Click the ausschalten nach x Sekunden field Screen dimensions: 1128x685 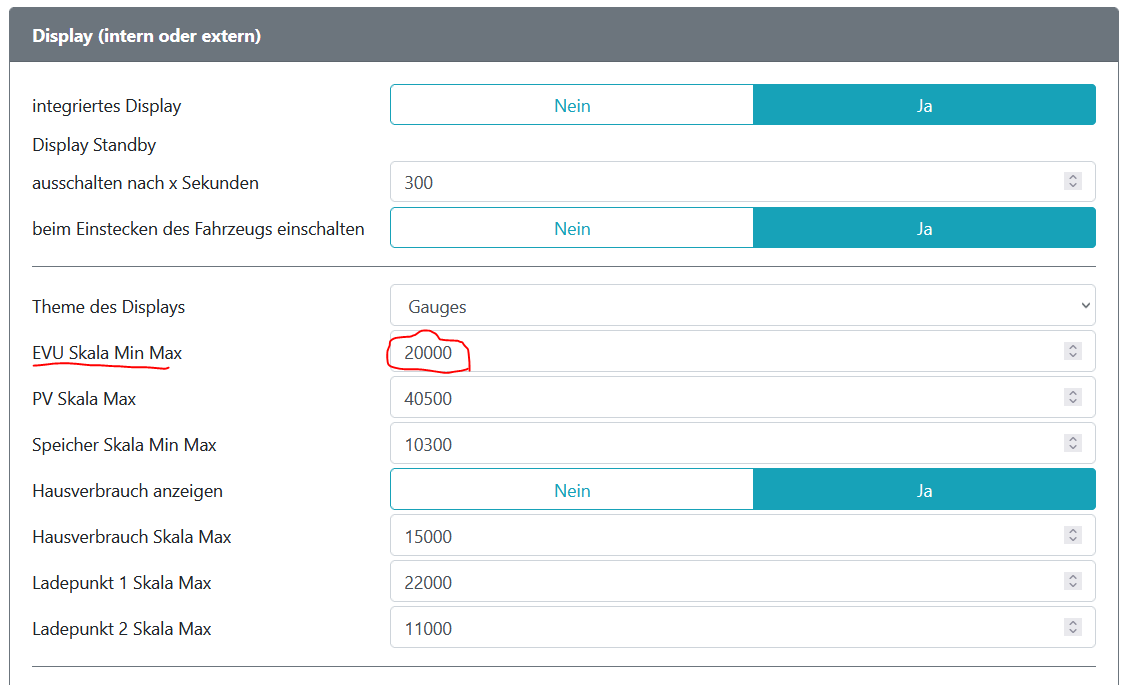[725, 183]
